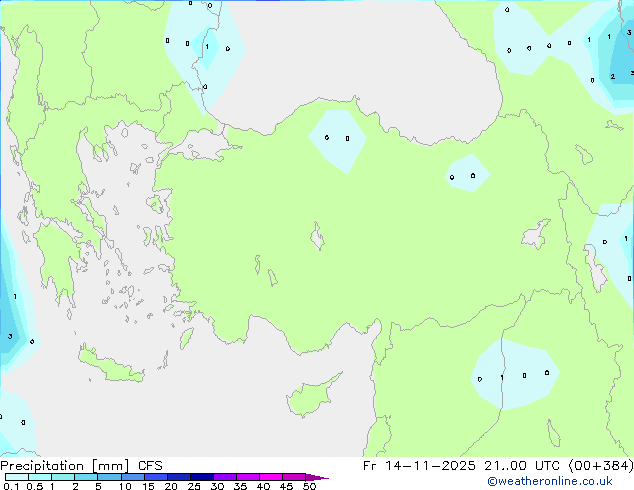Click the 0.5–1 mm legend swatch

[40, 477]
